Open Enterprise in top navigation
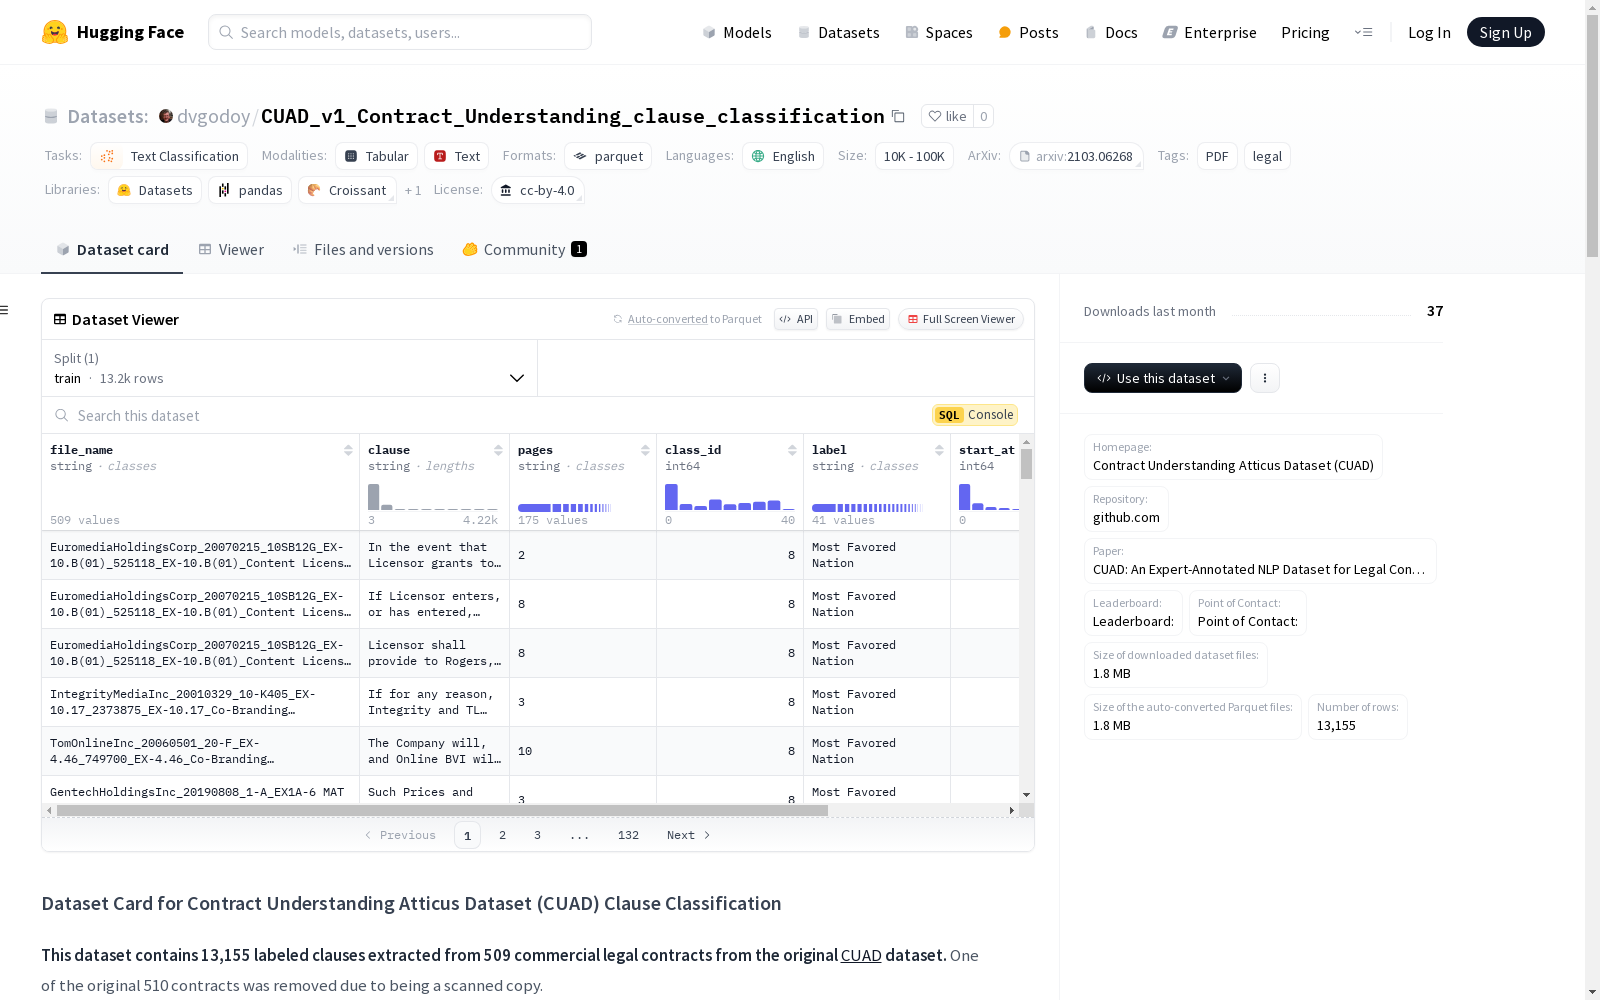 click(1210, 32)
